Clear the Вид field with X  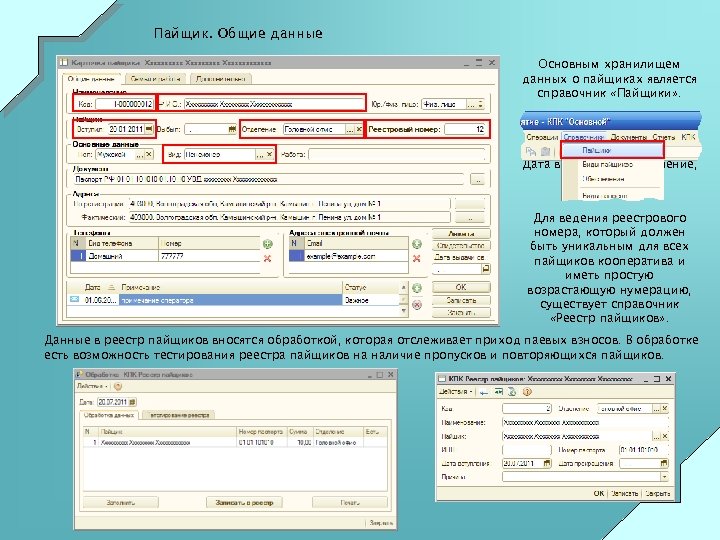tap(270, 155)
